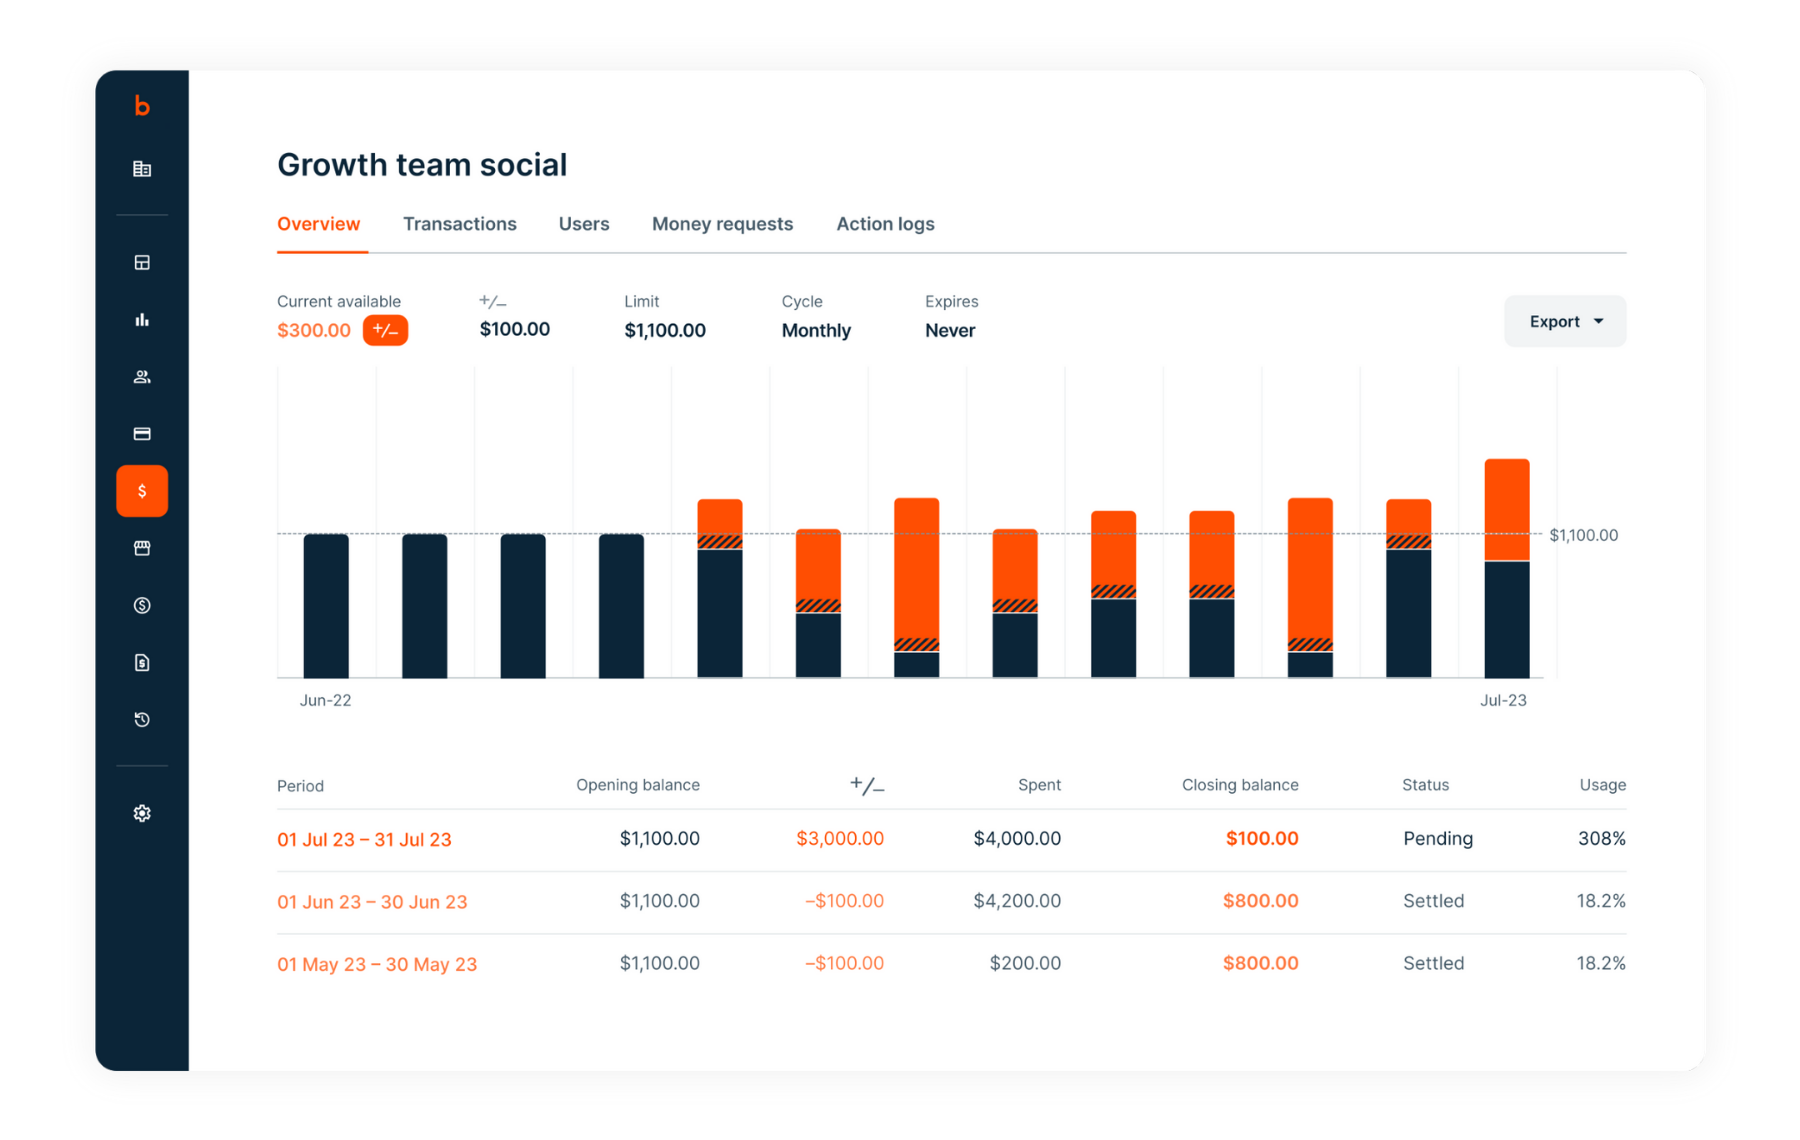1800x1140 pixels.
Task: Click the Jun-22 first bar in chart
Action: 326,606
